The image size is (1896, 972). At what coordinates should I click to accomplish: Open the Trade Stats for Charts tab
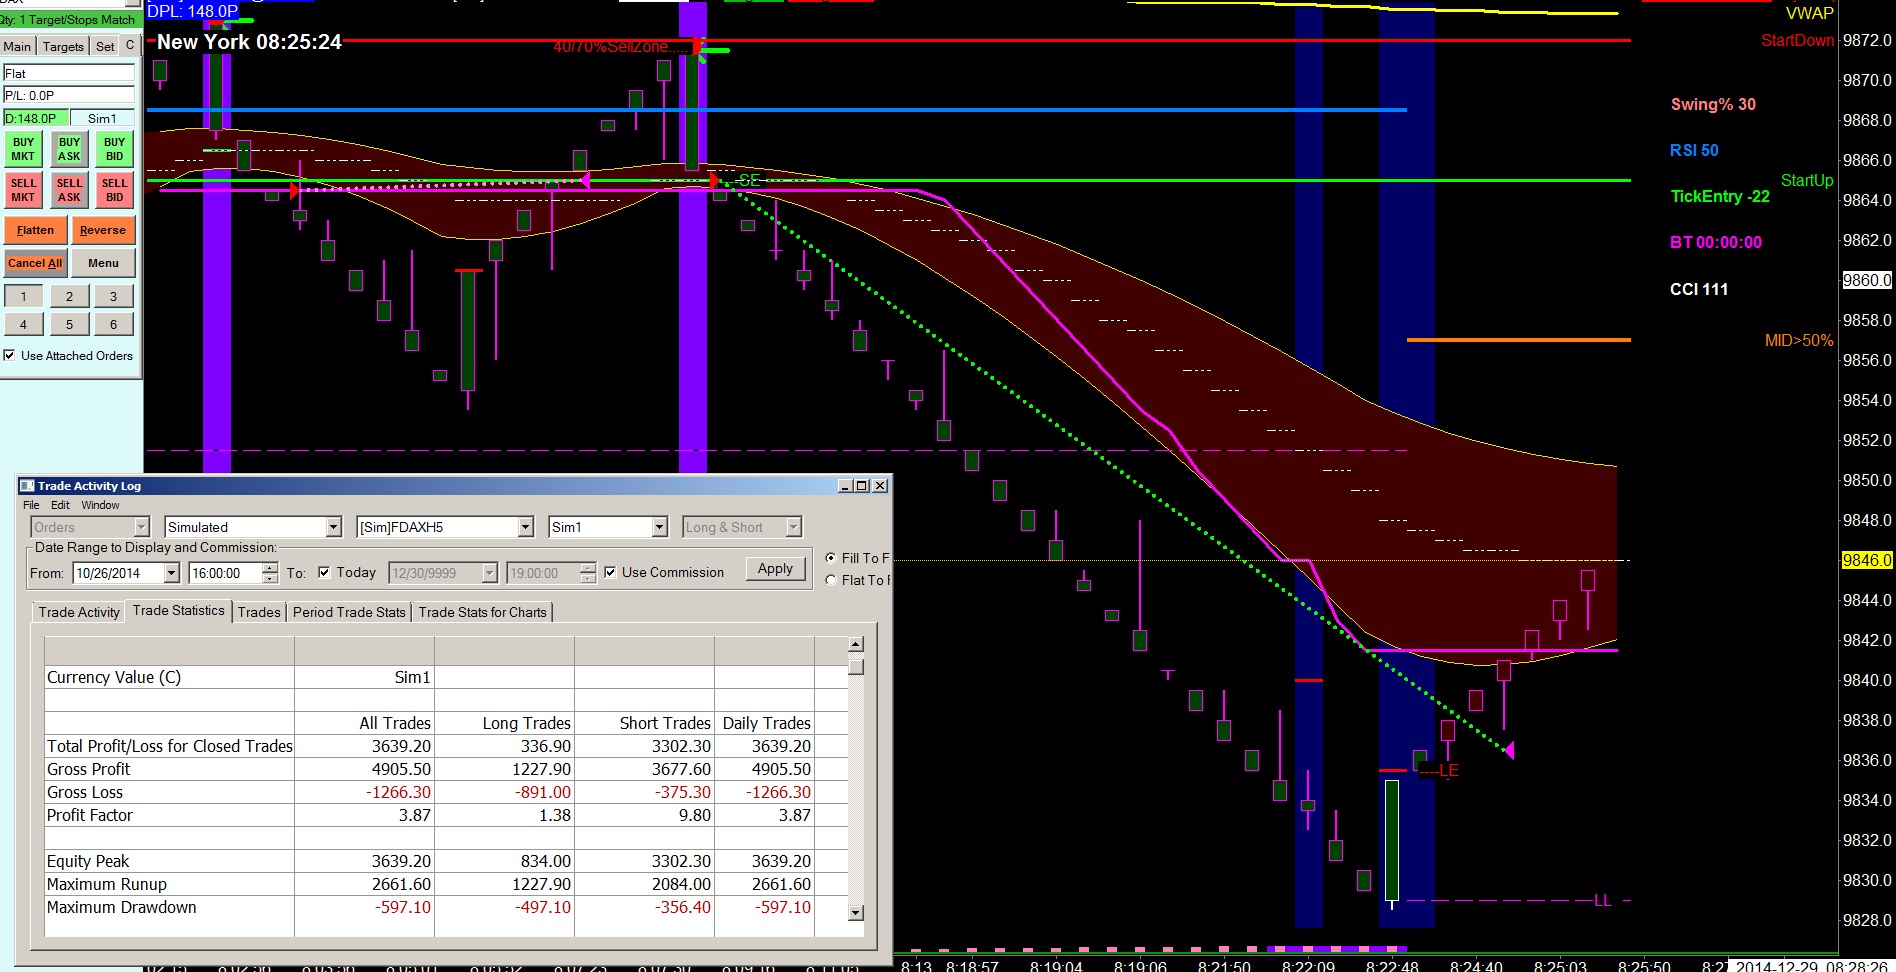(x=483, y=612)
